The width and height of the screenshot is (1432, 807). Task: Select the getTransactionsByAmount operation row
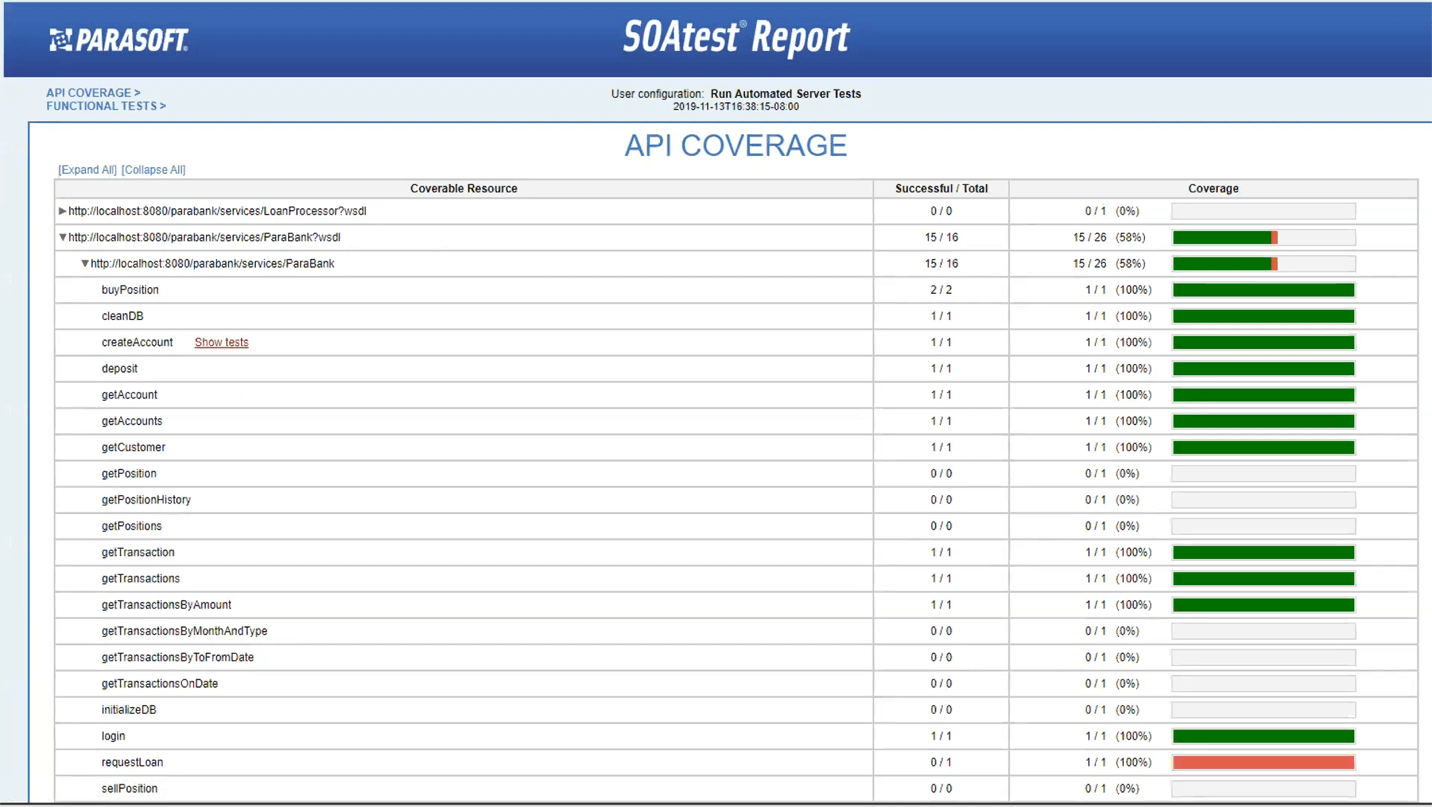[x=166, y=605]
